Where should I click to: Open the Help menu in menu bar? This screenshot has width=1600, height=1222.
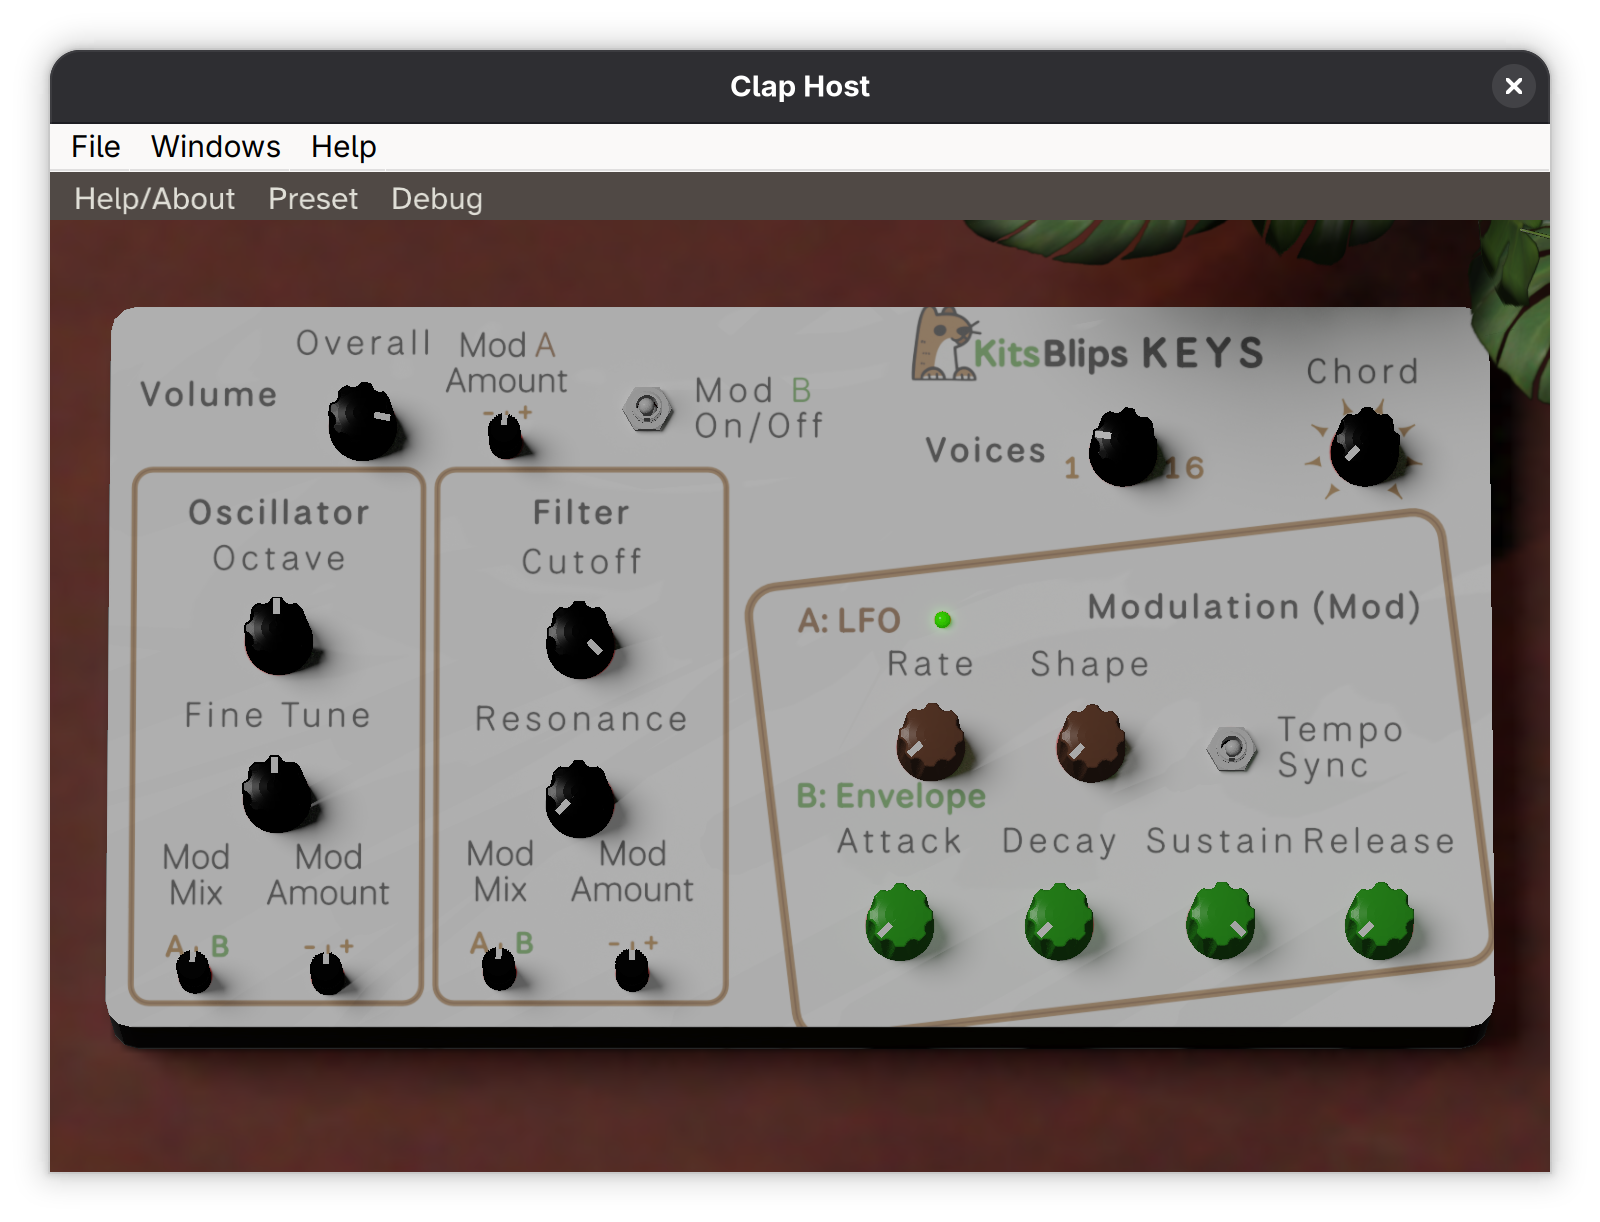344,147
